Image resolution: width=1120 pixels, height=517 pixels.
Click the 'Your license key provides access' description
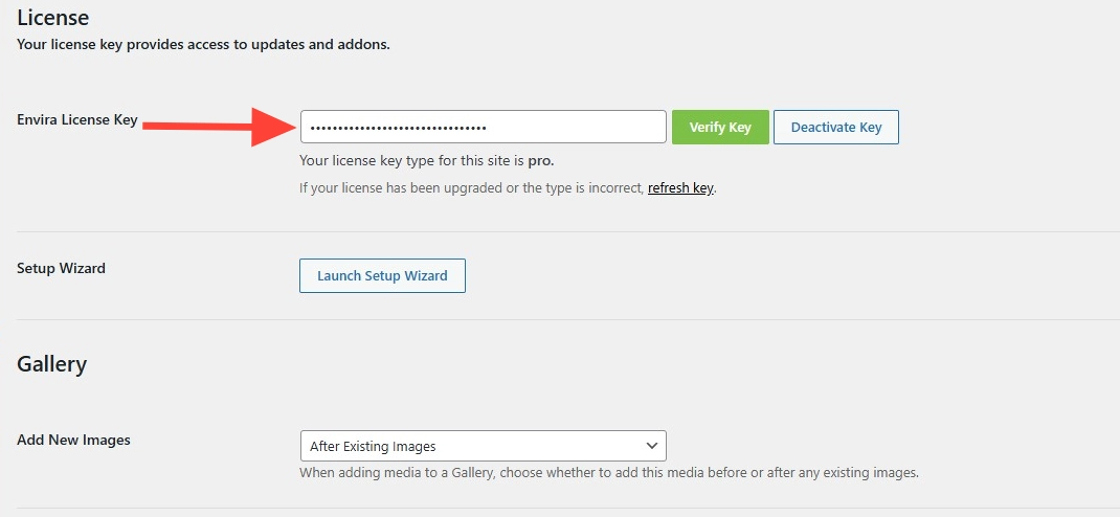tap(204, 44)
